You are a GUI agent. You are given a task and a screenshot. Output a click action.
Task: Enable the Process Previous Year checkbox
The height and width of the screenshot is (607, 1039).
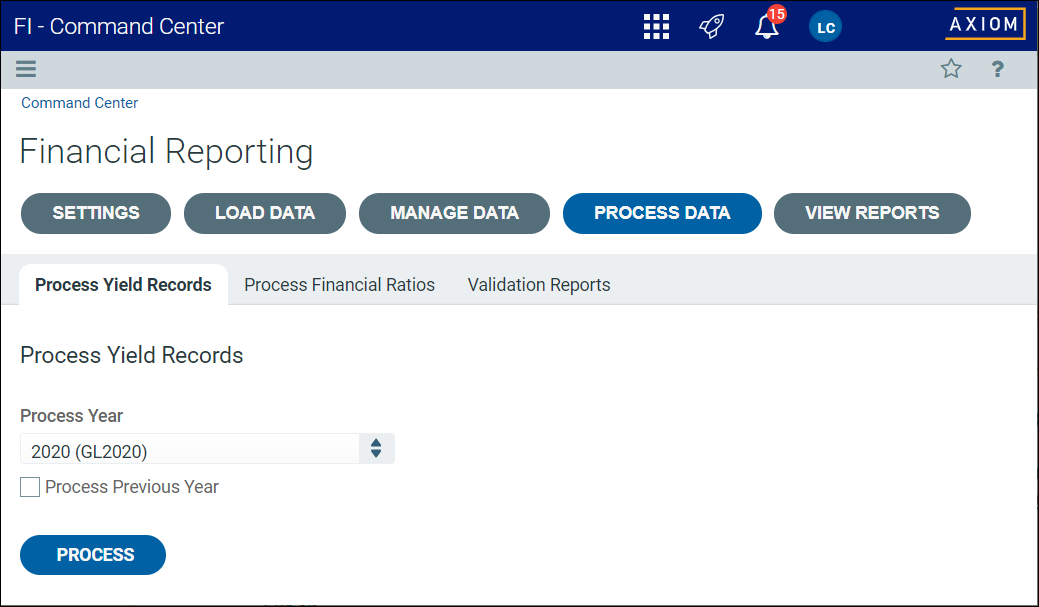coord(30,487)
